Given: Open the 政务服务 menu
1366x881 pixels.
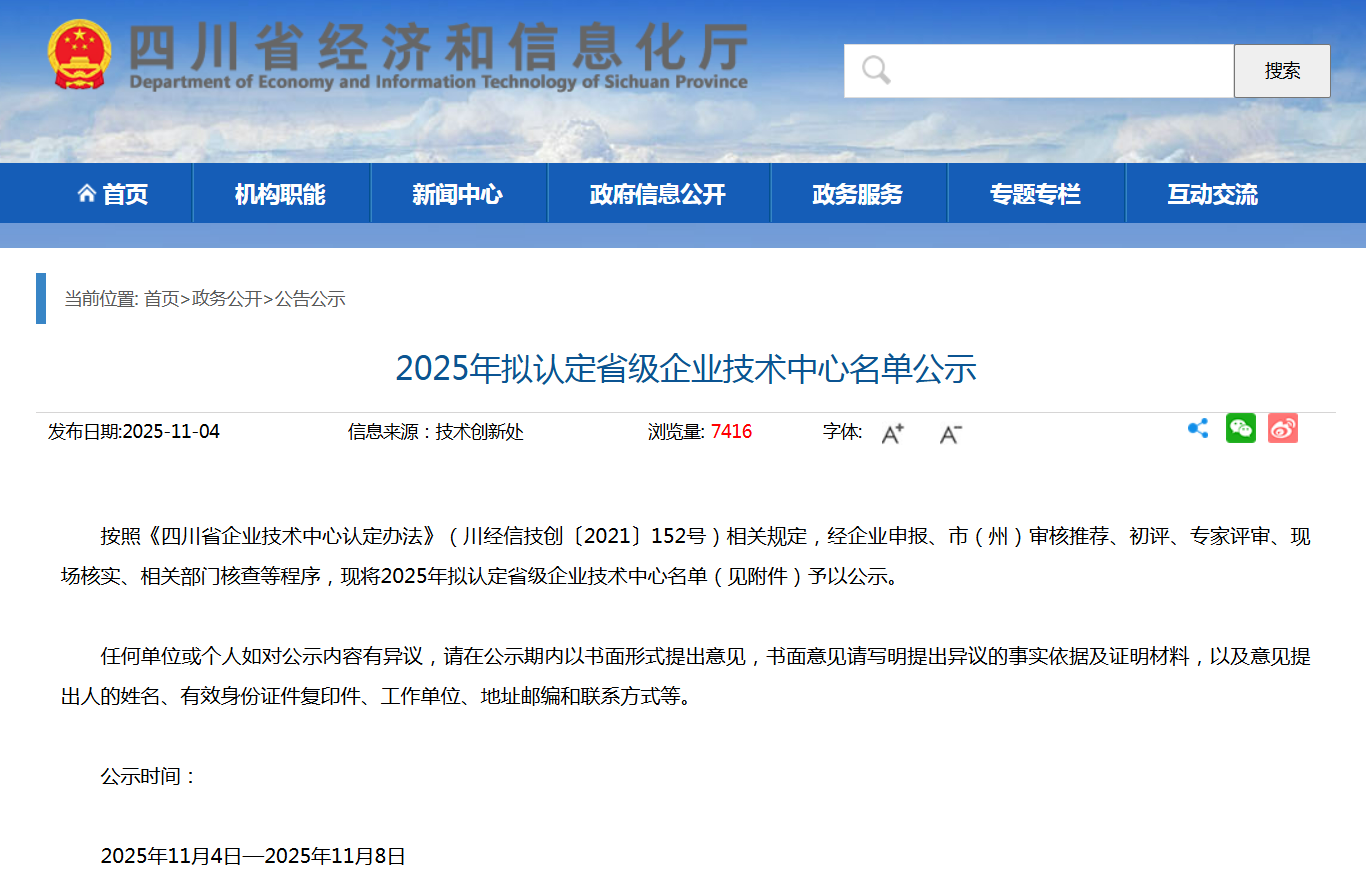Looking at the screenshot, I should [x=857, y=194].
